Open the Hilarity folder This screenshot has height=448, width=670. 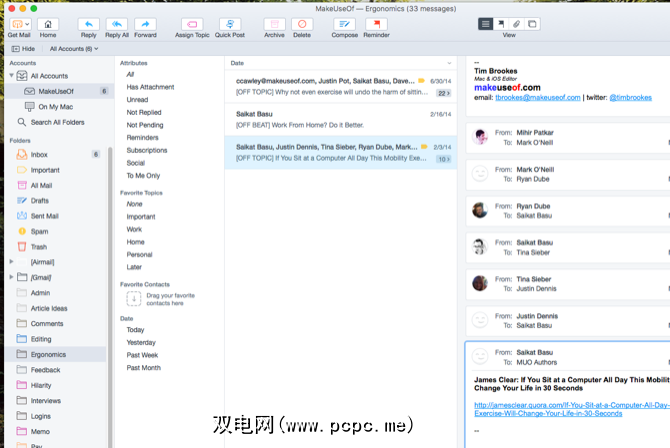pyautogui.click(x=56, y=385)
